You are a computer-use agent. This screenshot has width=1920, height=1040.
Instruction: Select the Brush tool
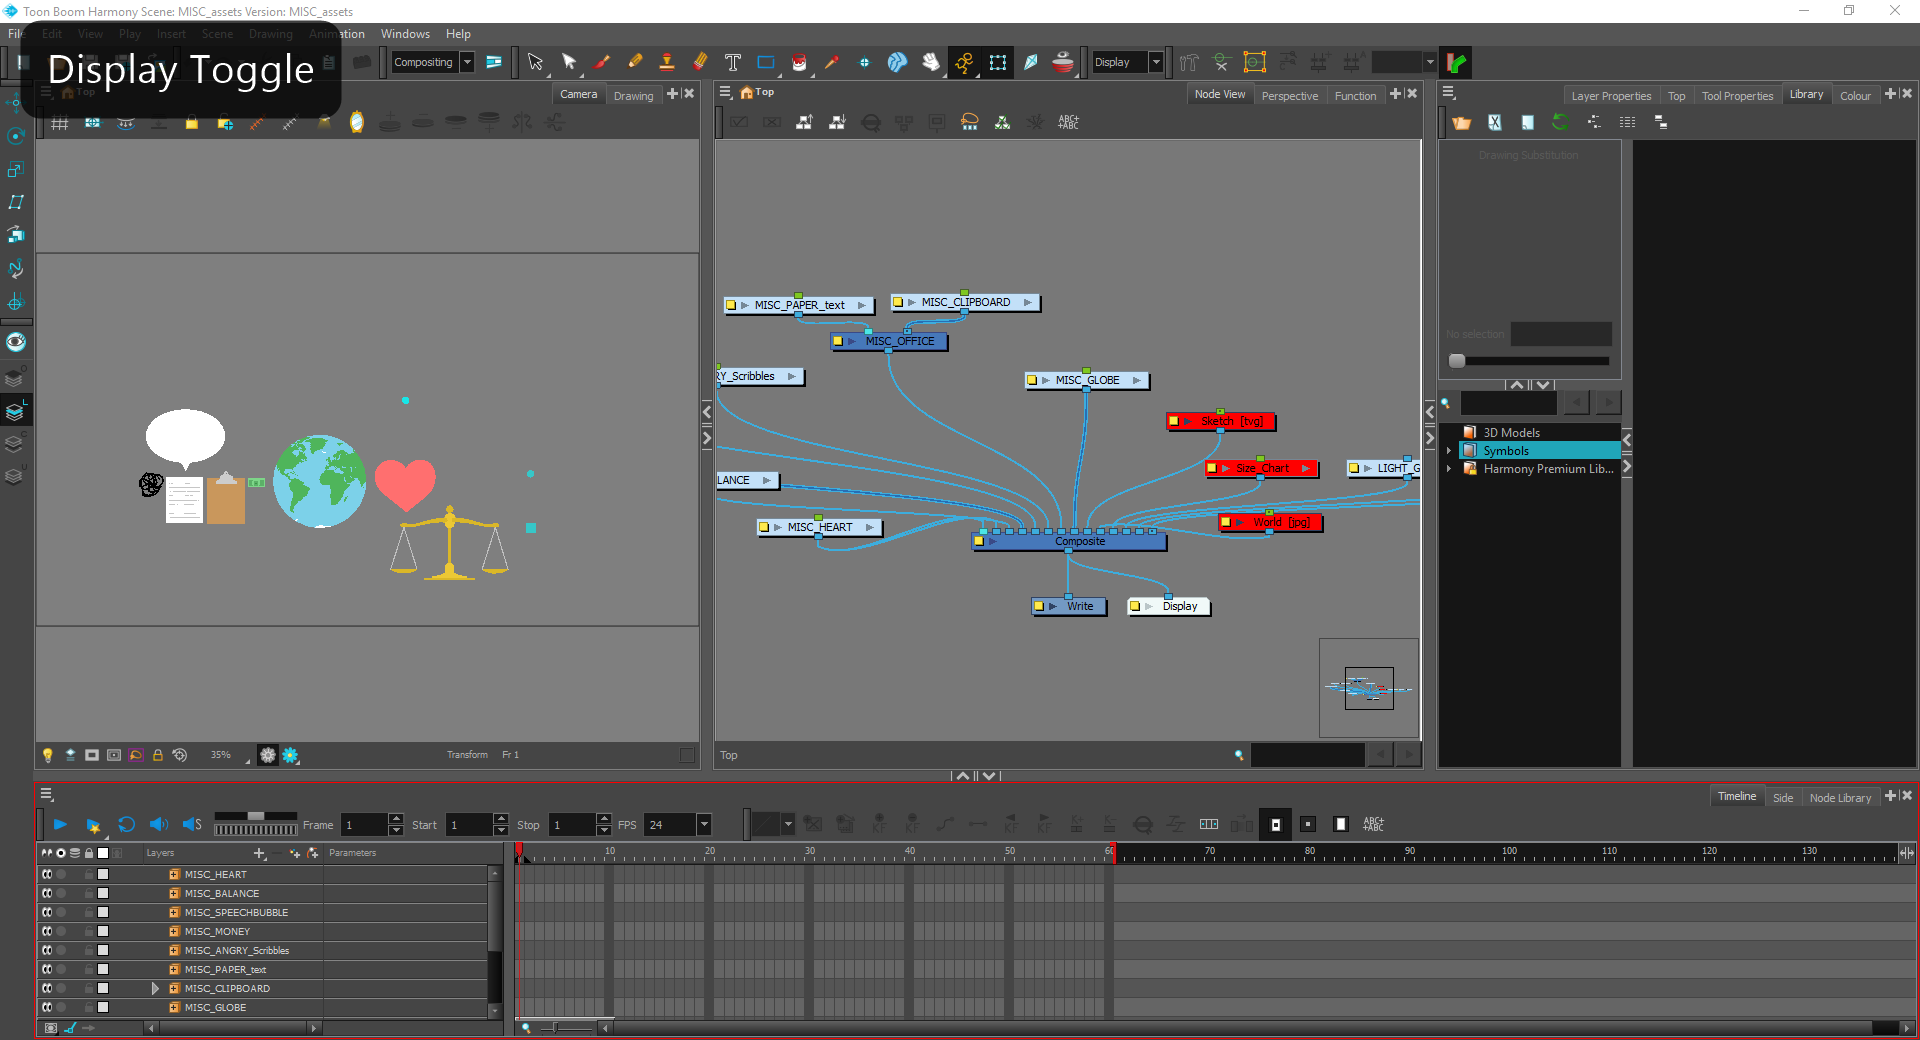click(x=602, y=62)
